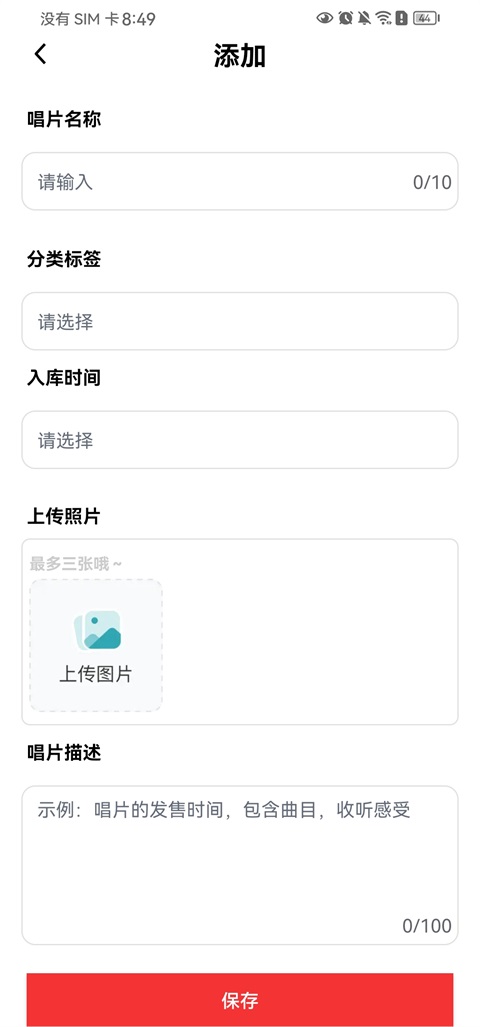480x1027 pixels.
Task: Click the 上传图片 tile label
Action: (x=96, y=674)
